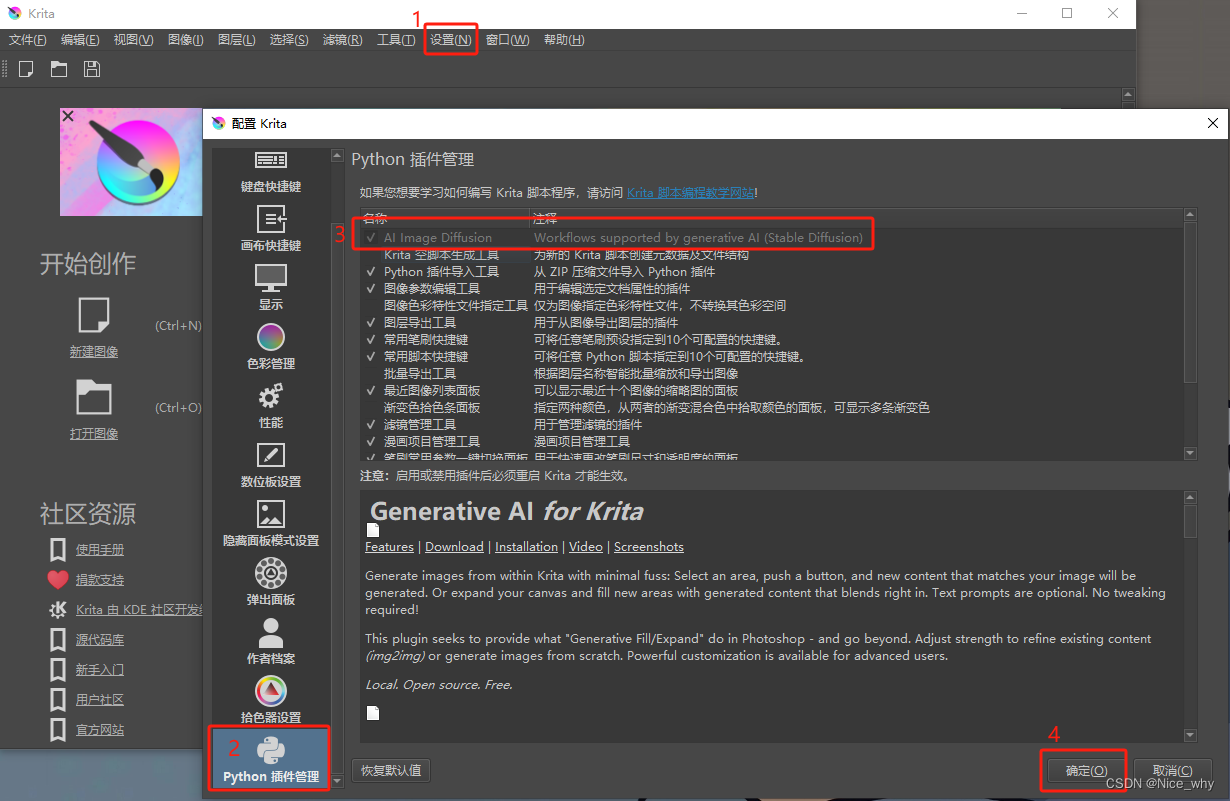Screen dimensions: 1230x801
Task: Click the description pane scrollbar down arrow
Action: (1190, 735)
